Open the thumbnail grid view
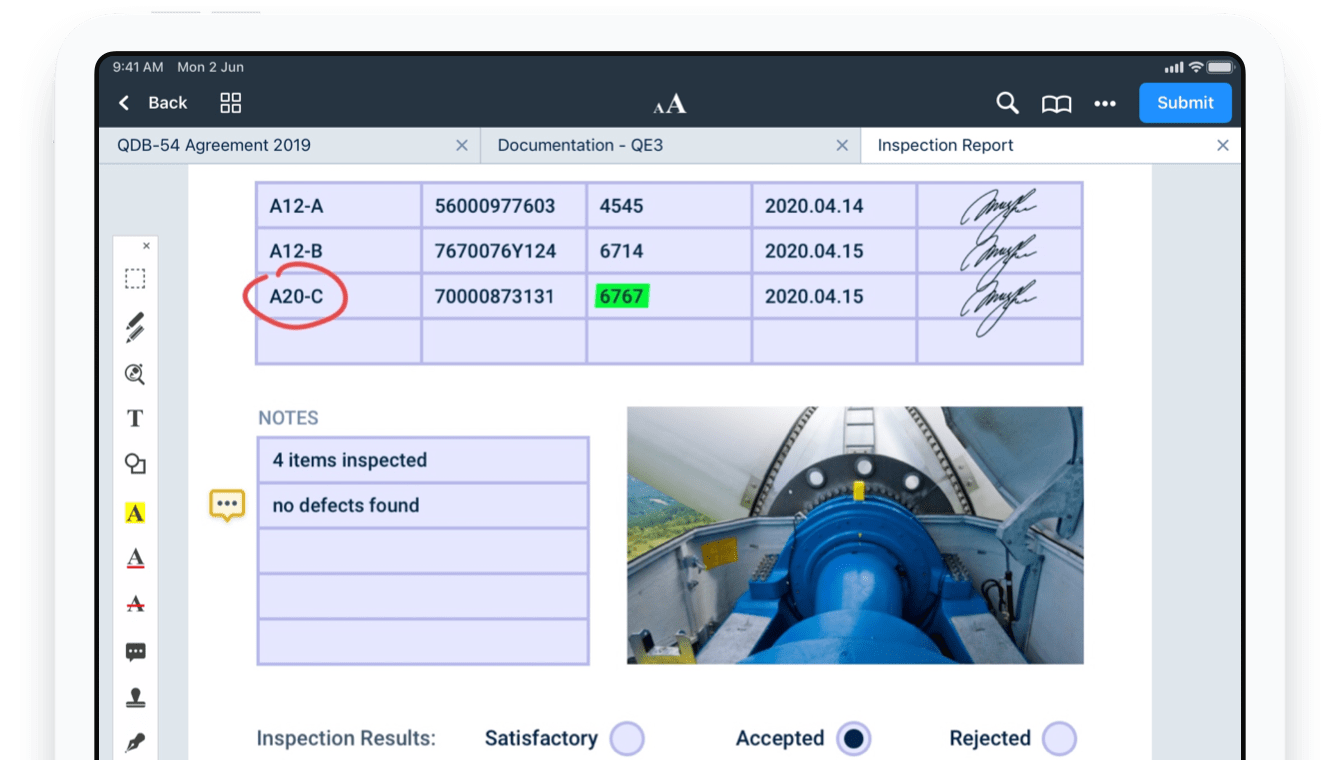Screen dimensions: 1342x760 (x=231, y=103)
